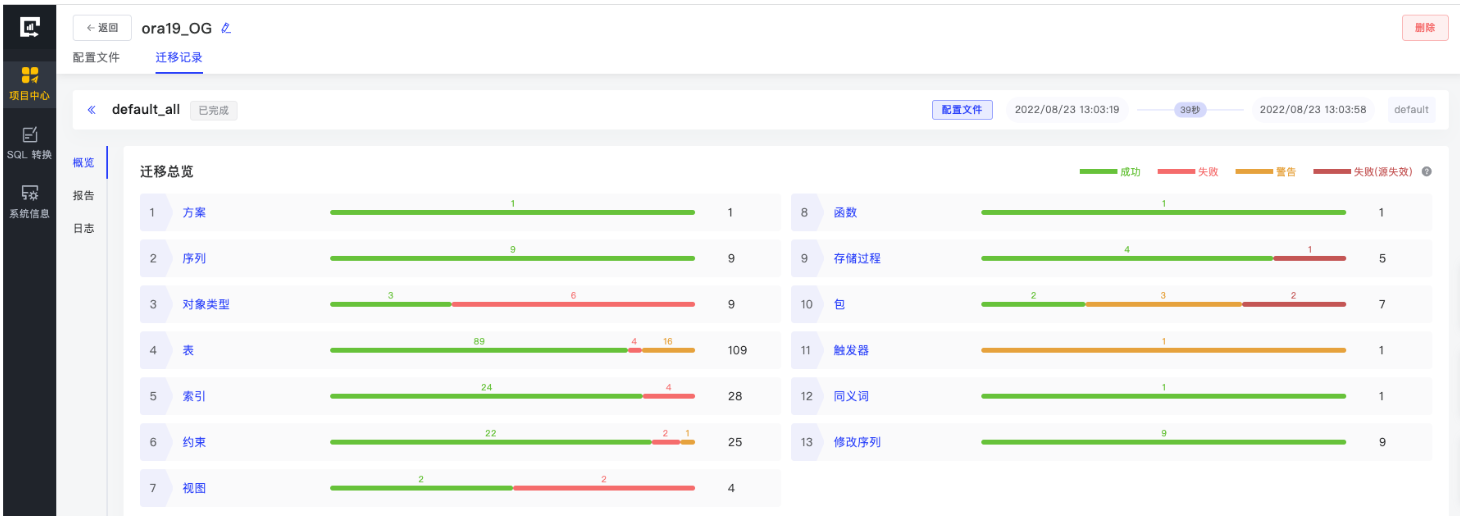The height and width of the screenshot is (516, 1460).
Task: Click the edit pencil next to ora19_OG
Action: click(226, 28)
